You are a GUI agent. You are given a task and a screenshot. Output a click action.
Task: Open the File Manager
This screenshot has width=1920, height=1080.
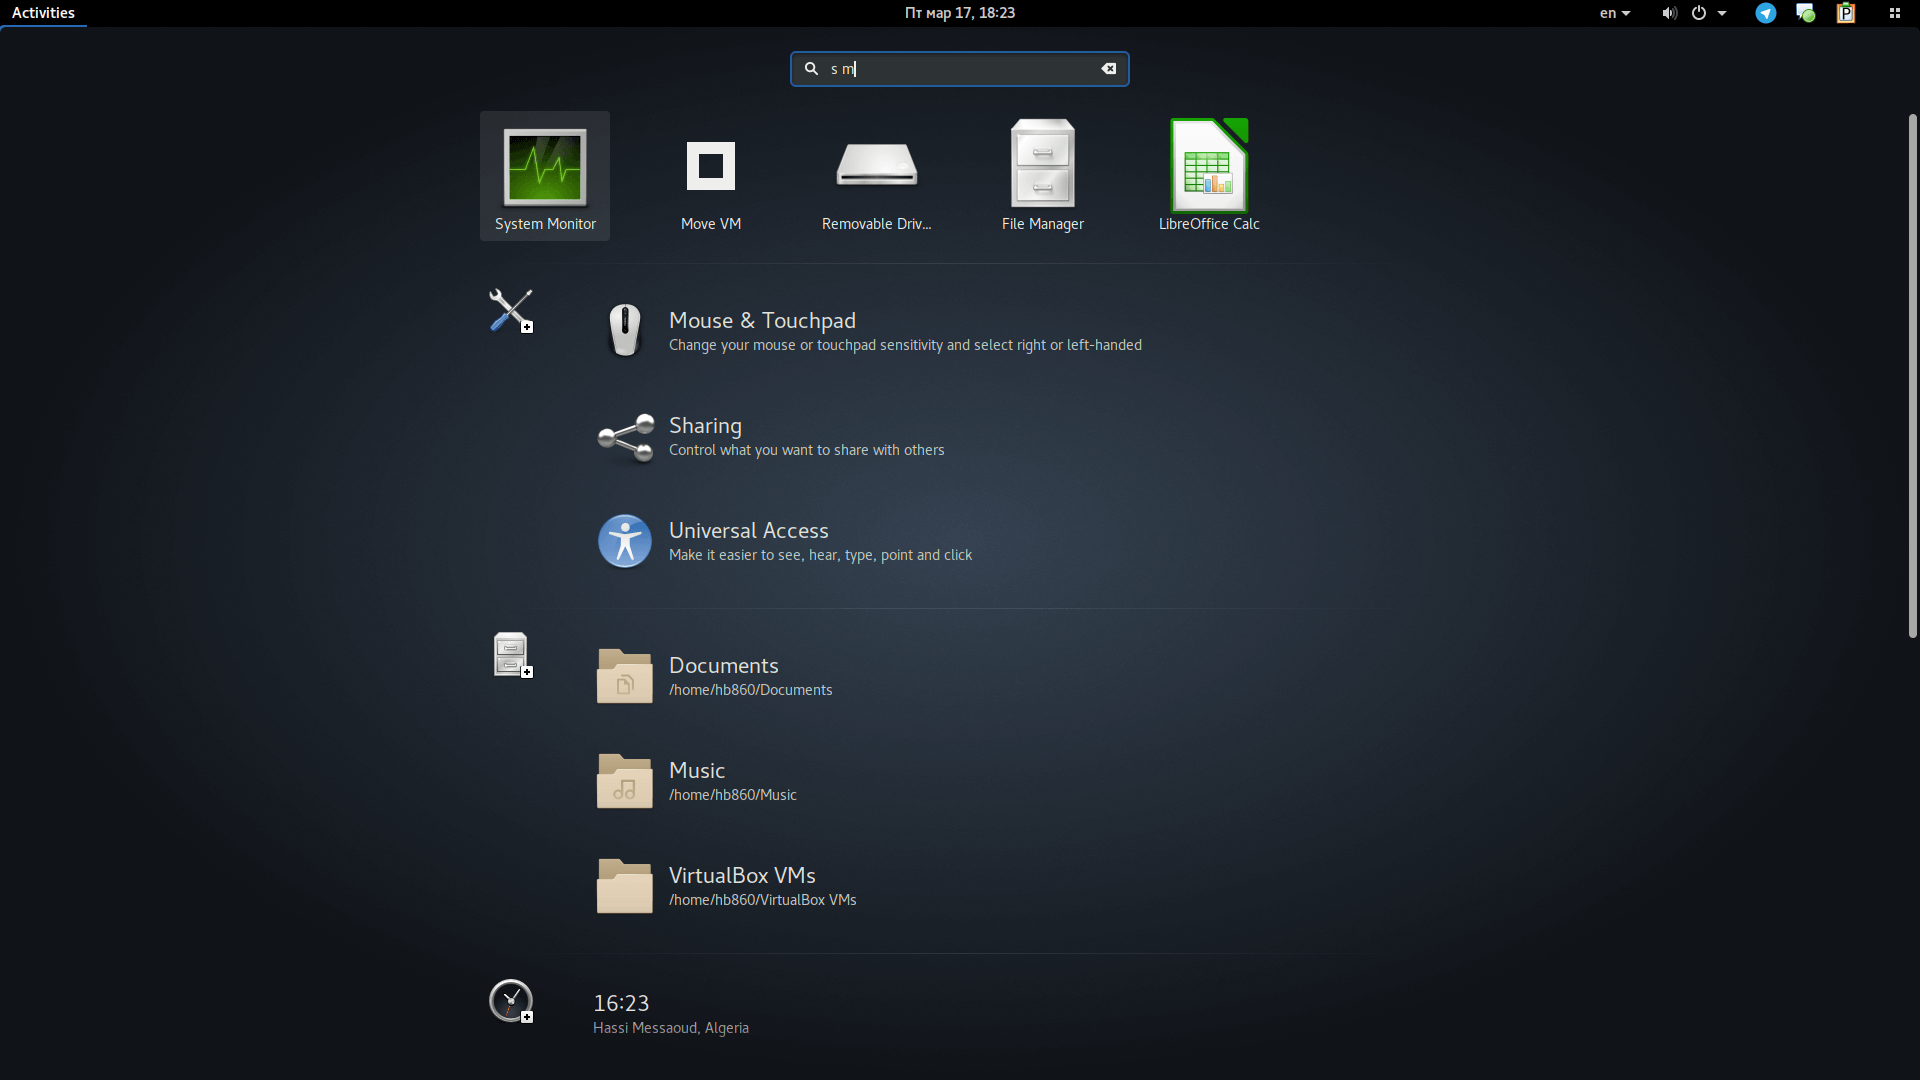1042,176
